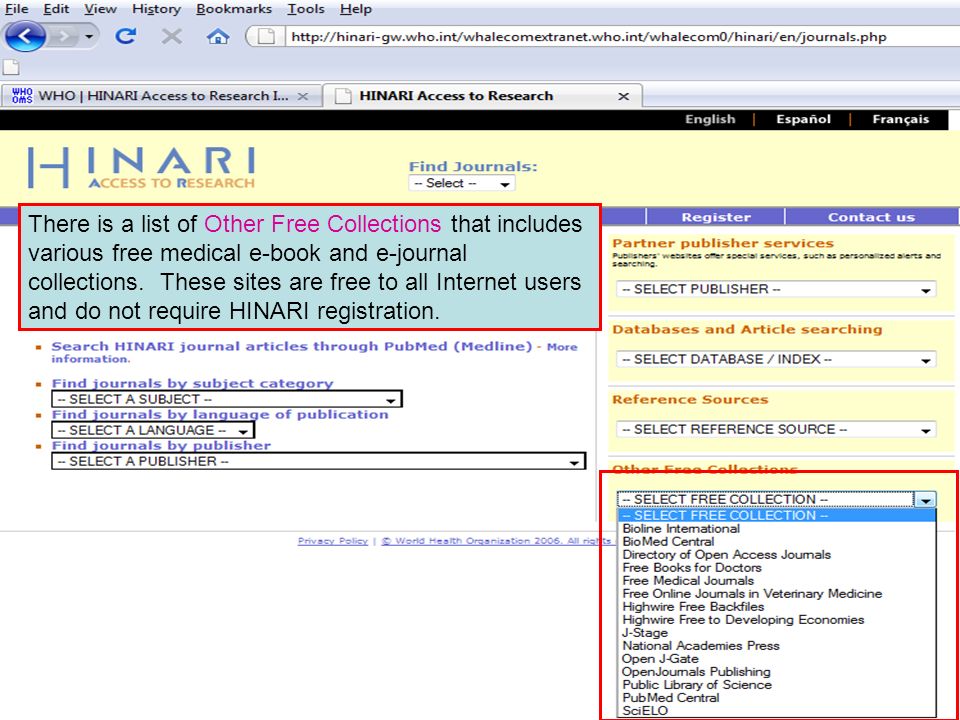Switch language to Español
The image size is (960, 720).
(803, 119)
